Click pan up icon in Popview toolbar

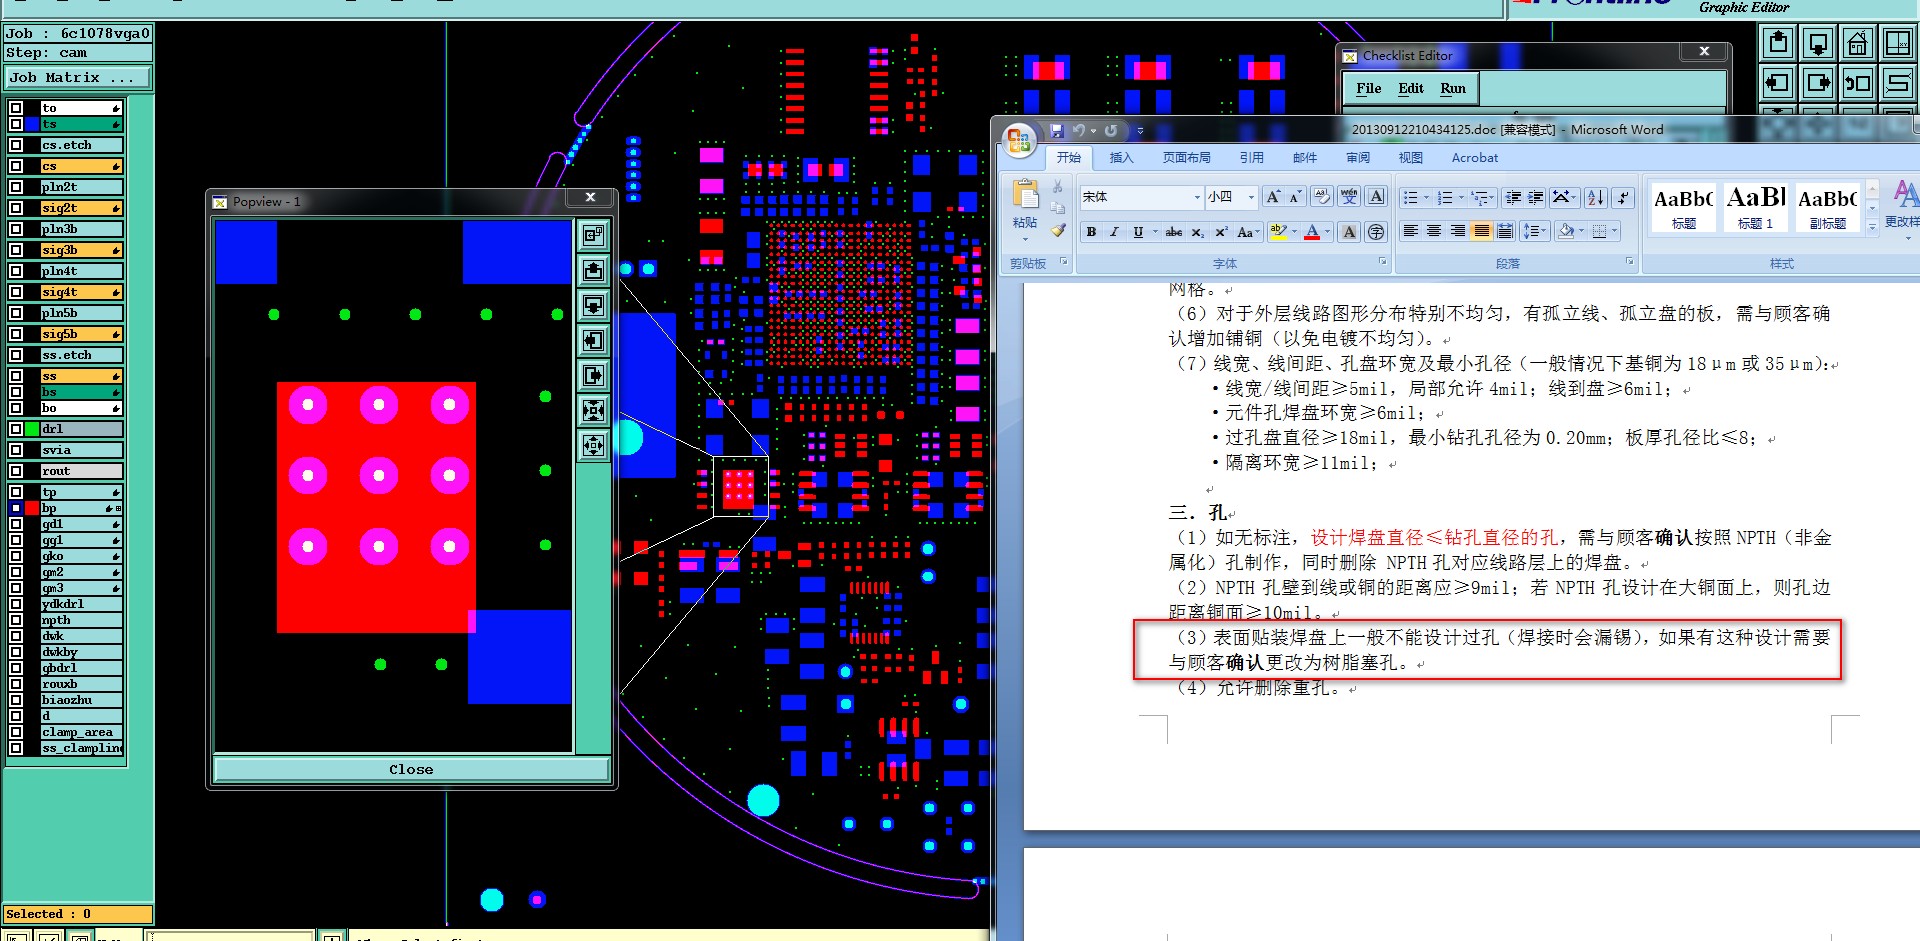594,270
